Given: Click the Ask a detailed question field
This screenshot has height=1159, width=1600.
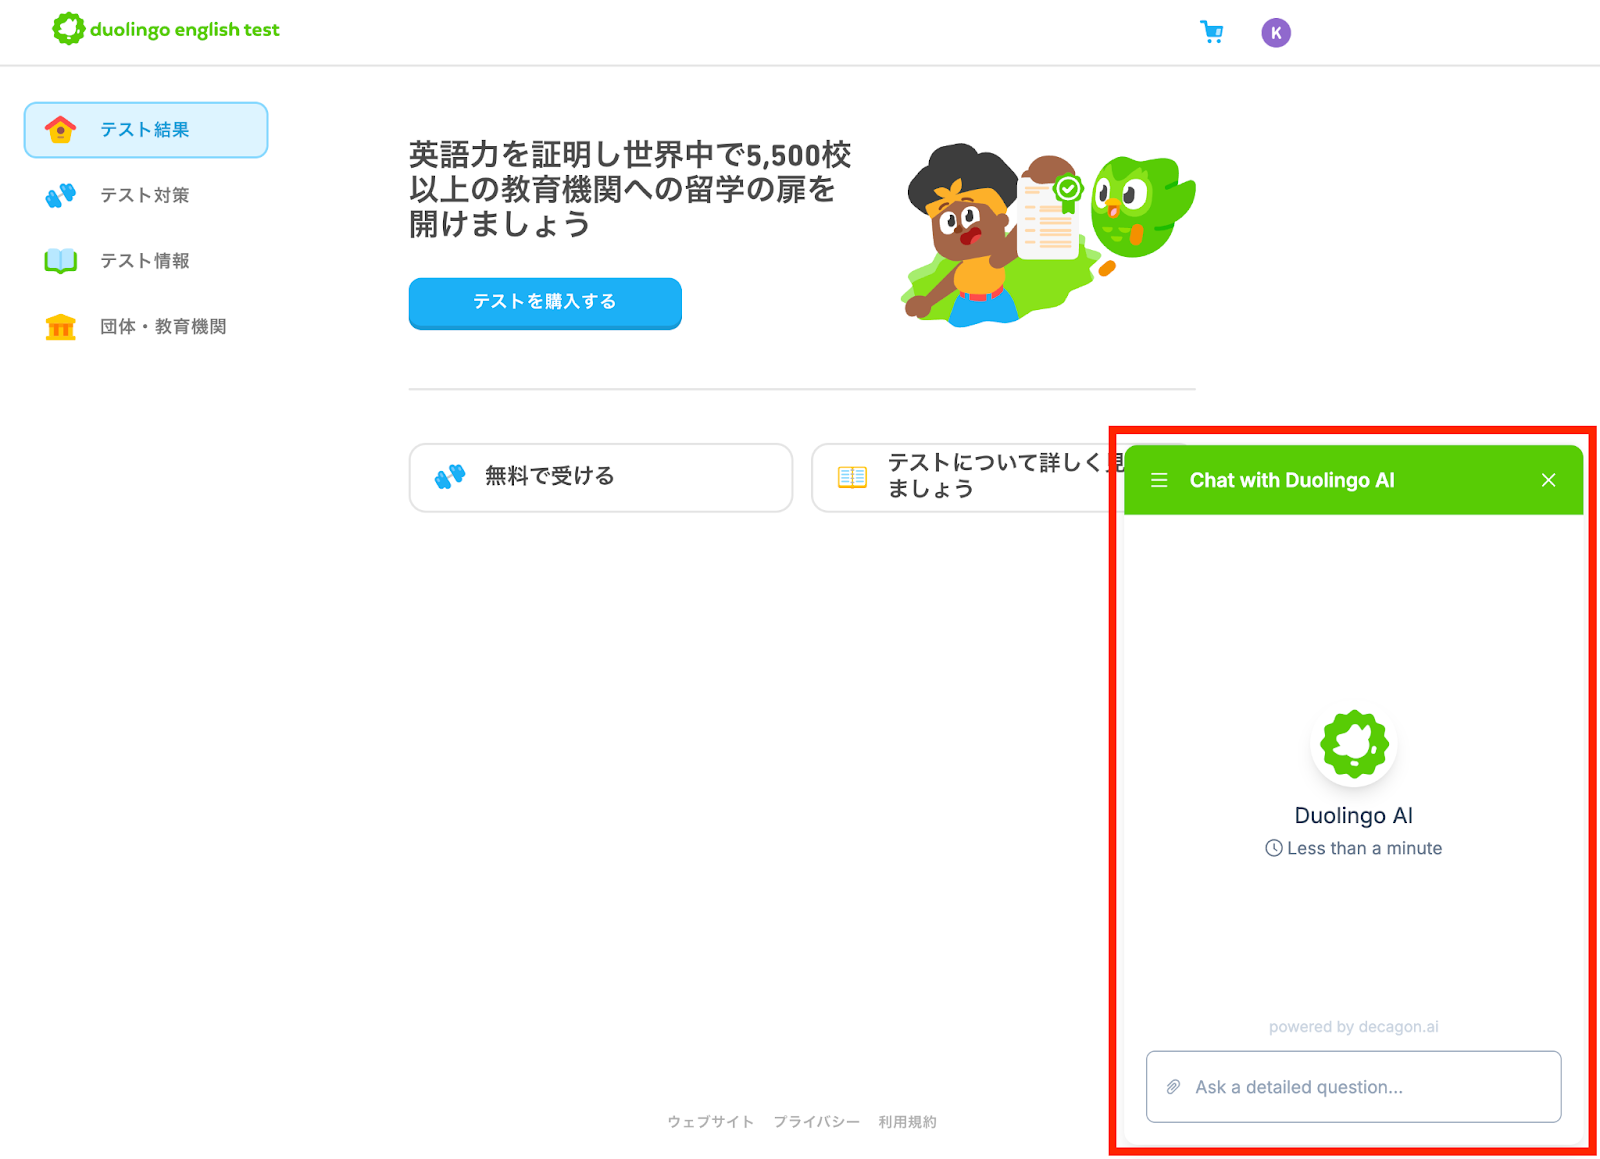Looking at the screenshot, I should [x=1353, y=1087].
